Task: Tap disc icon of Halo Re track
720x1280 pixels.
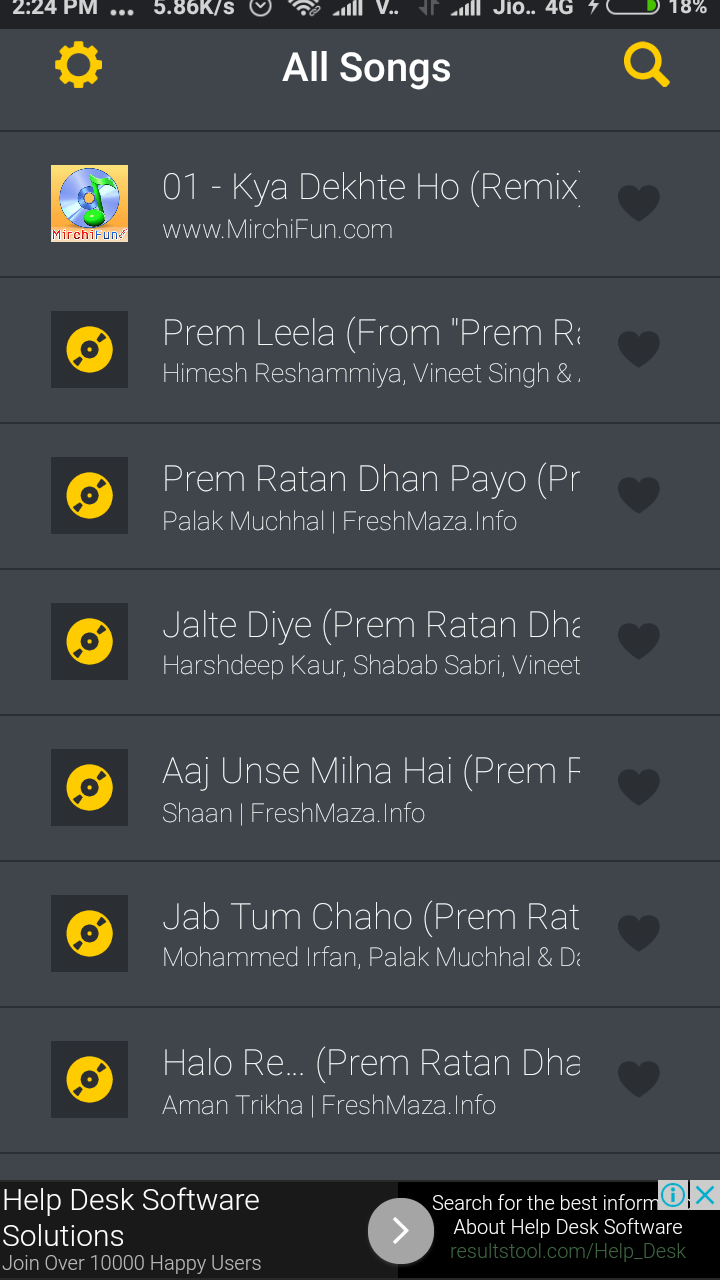Action: tap(89, 1079)
